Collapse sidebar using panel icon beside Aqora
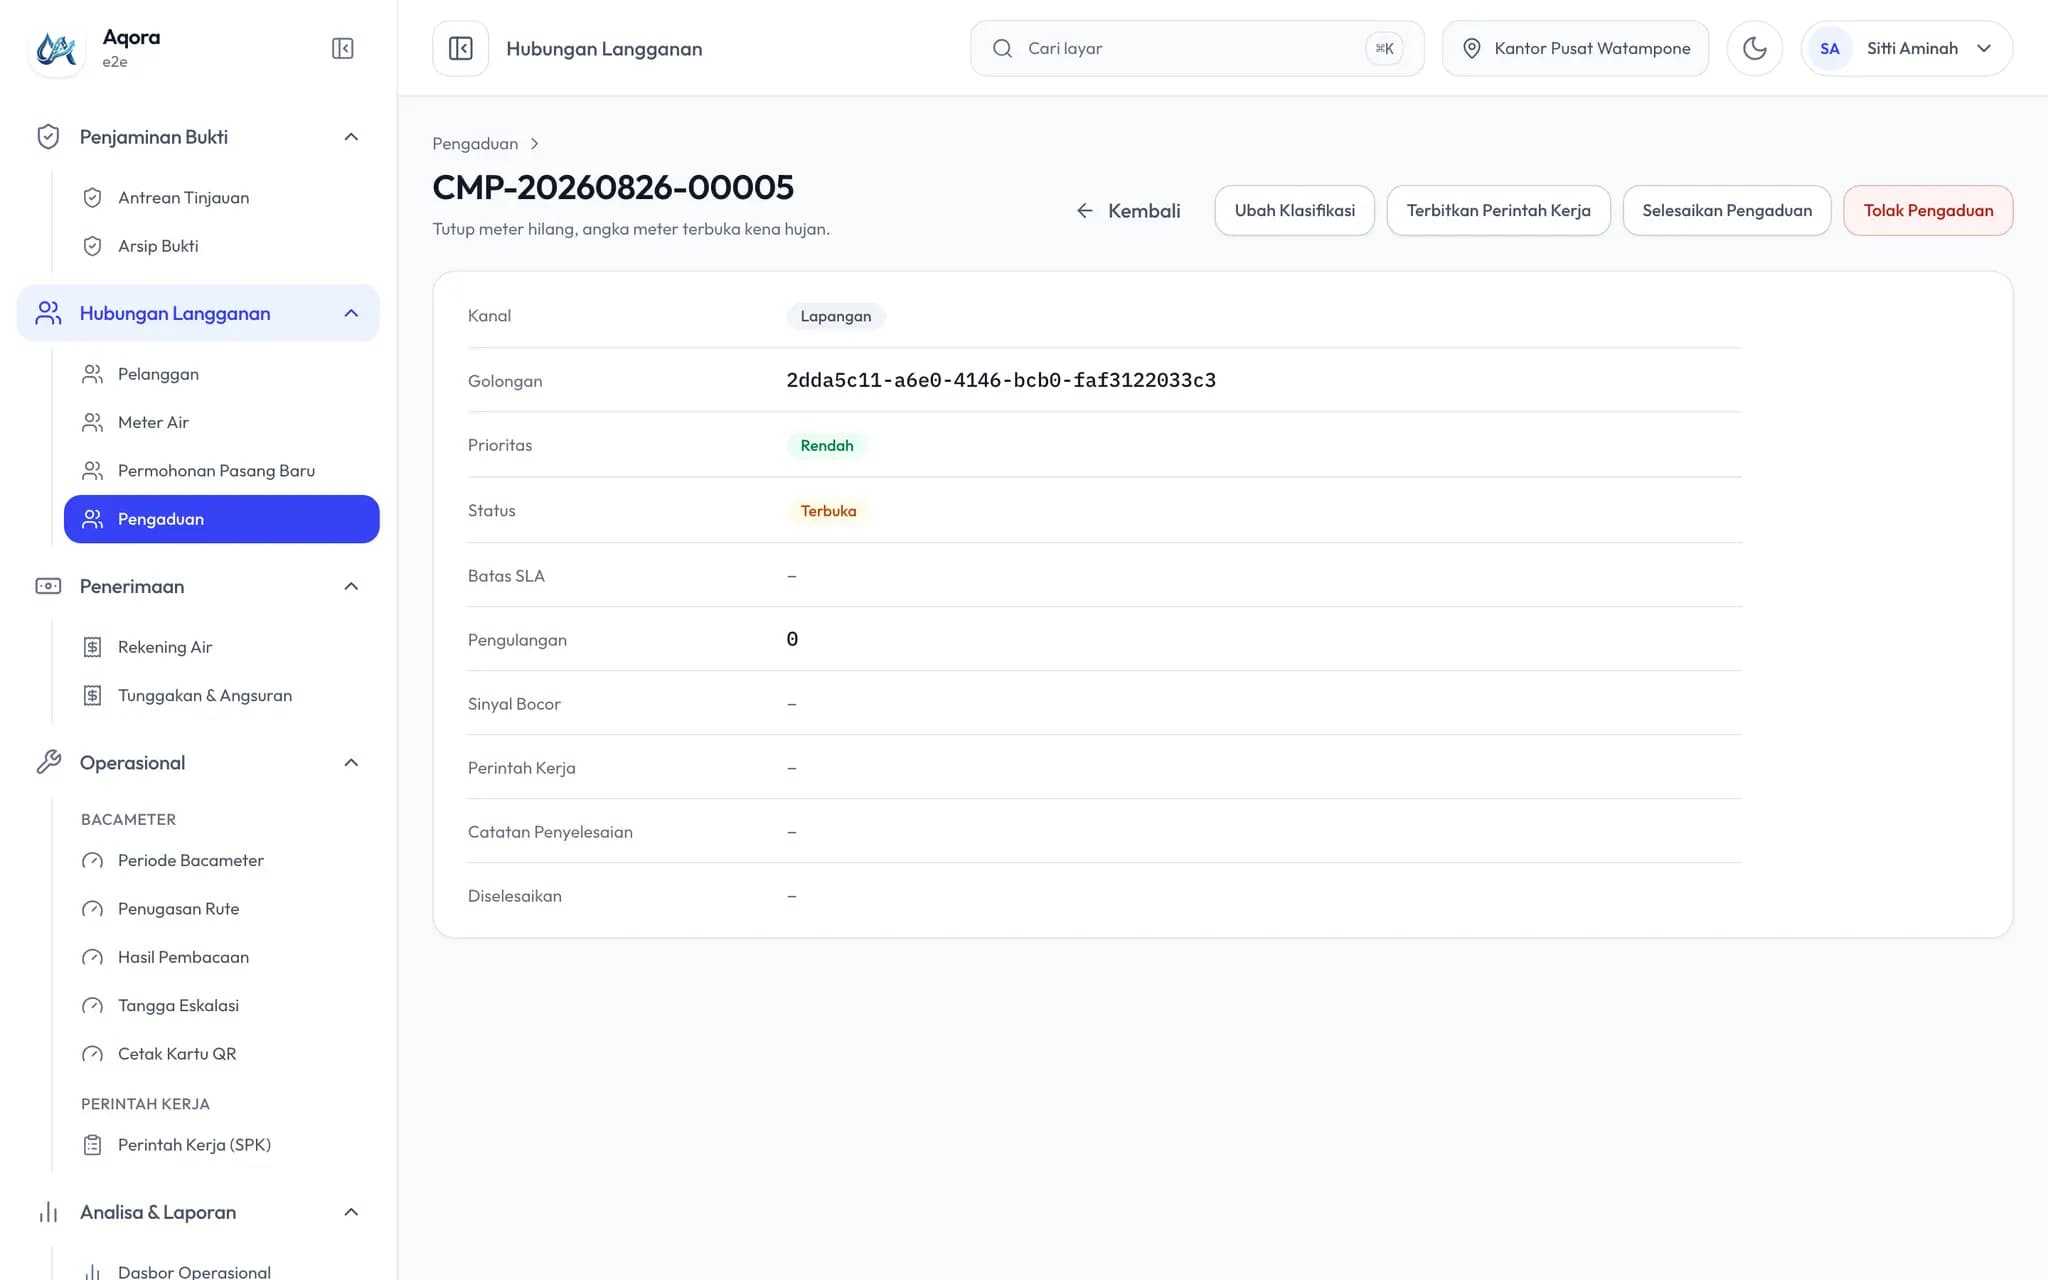This screenshot has height=1280, width=2048. click(x=342, y=48)
